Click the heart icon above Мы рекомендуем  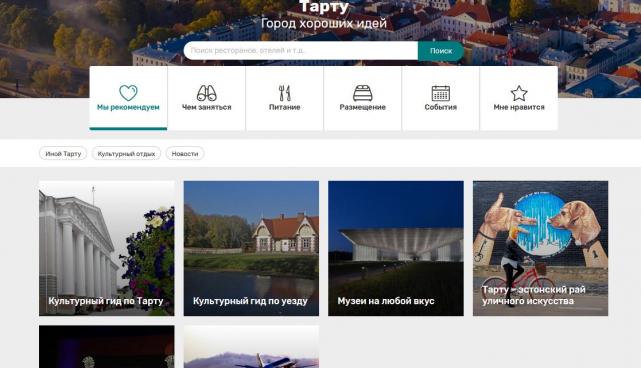[128, 93]
